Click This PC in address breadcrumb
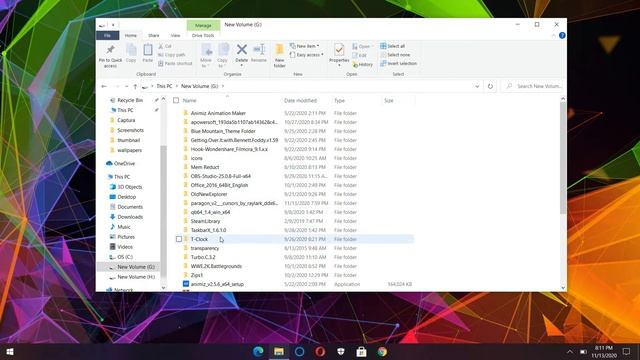640x360 pixels. coord(164,86)
